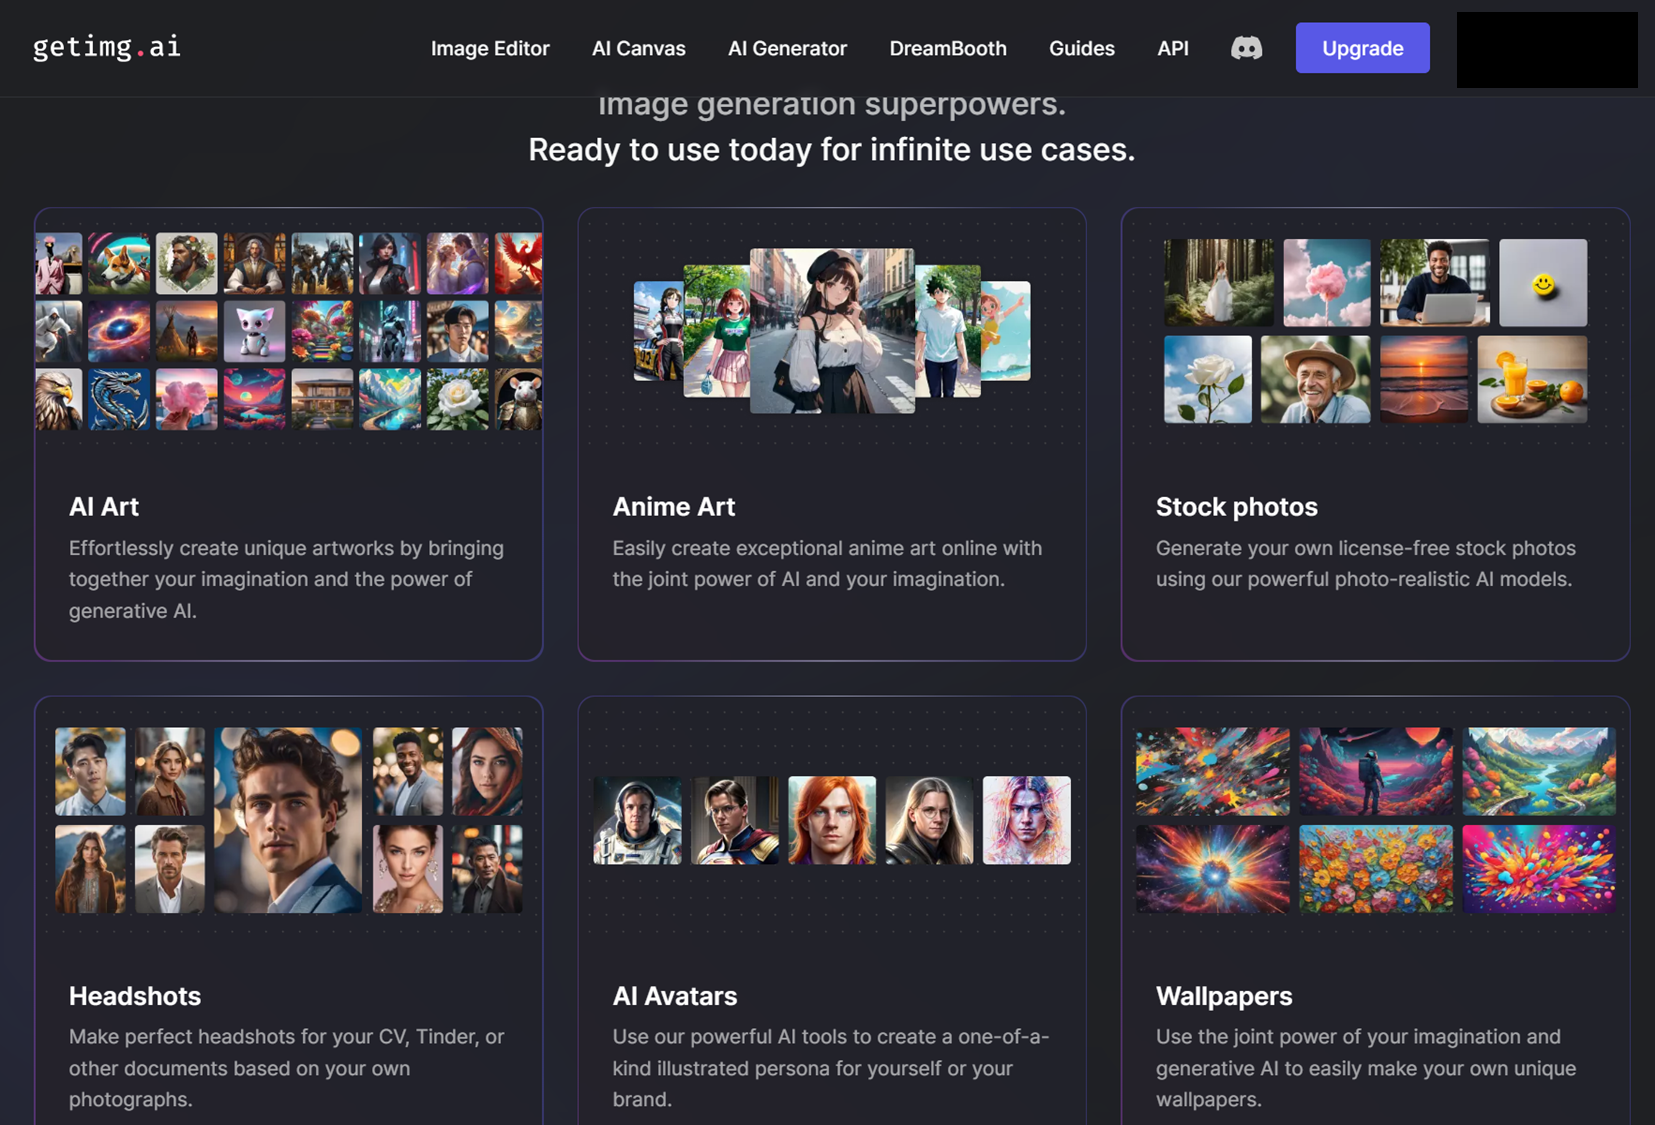
Task: Click the anime boy in white shirt image
Action: coord(946,331)
